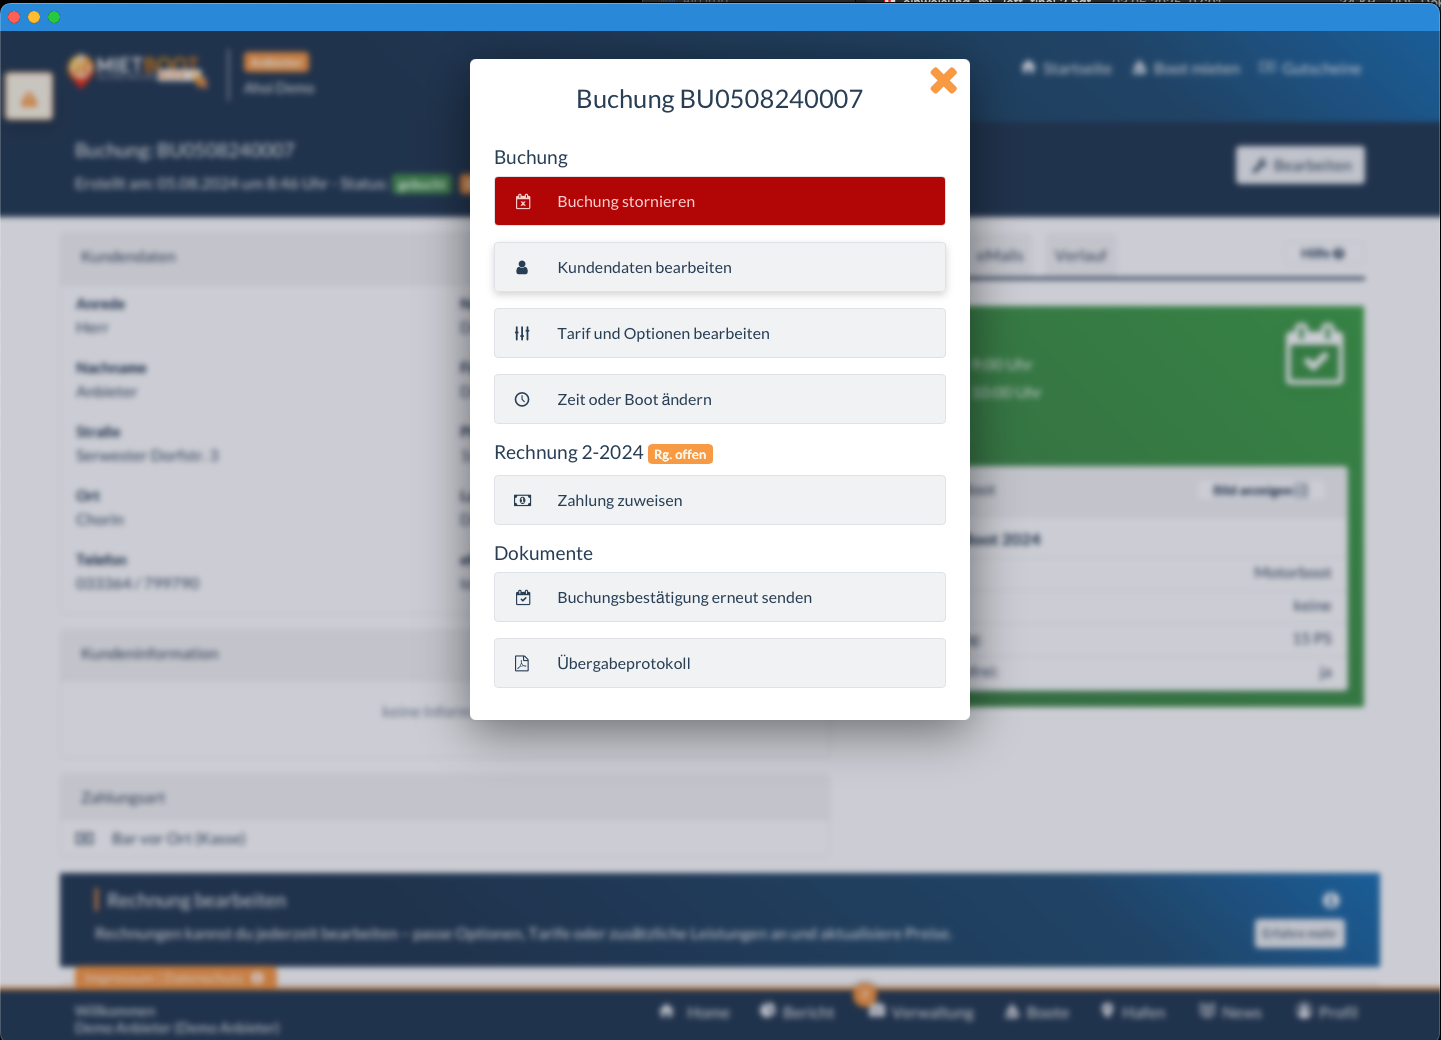
Task: Click the calendar-check icon for Buchungsbestätigung
Action: click(x=522, y=598)
